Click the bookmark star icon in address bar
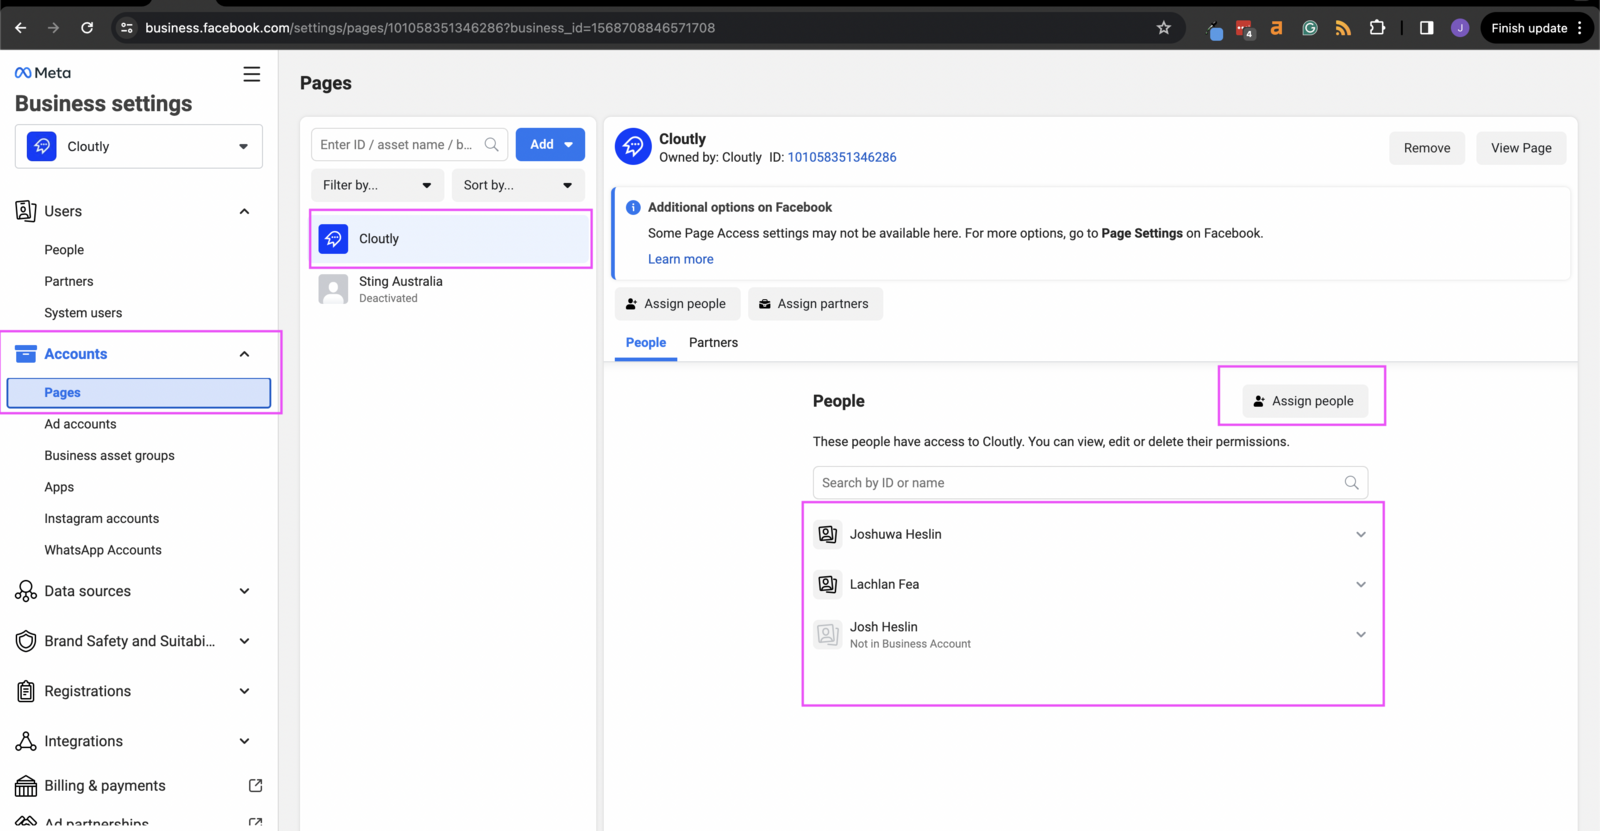The image size is (1600, 831). point(1163,28)
